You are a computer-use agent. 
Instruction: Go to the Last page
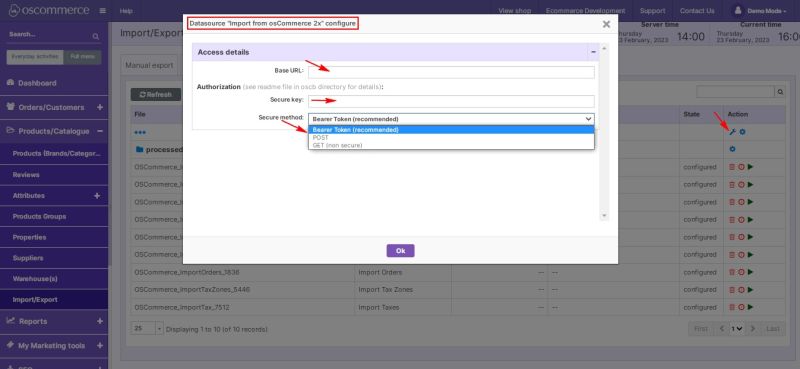click(x=773, y=329)
